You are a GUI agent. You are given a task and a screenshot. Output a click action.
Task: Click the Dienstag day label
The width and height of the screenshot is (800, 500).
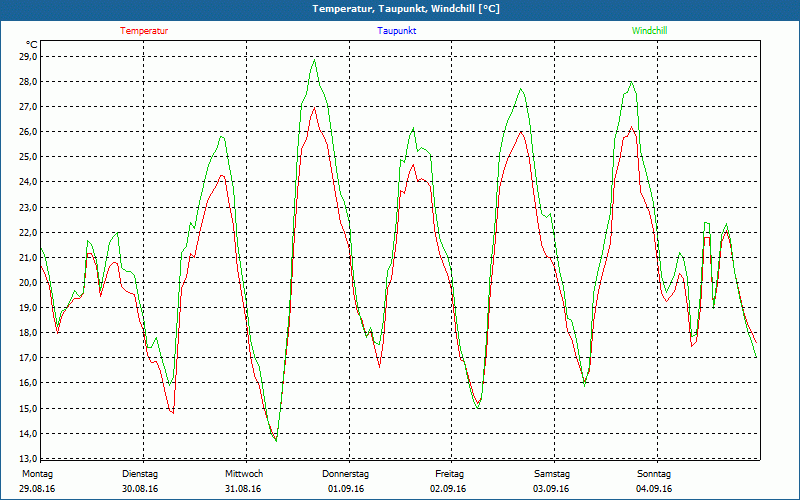tap(140, 474)
